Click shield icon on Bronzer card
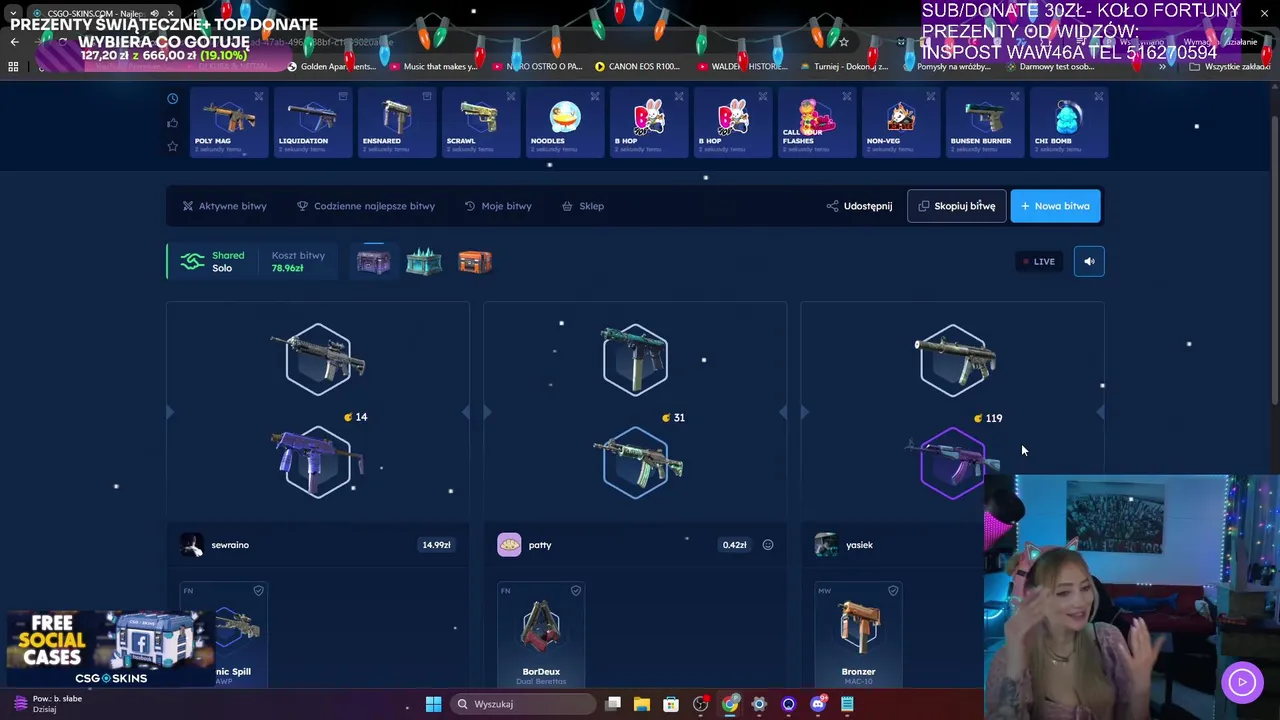 tap(893, 591)
